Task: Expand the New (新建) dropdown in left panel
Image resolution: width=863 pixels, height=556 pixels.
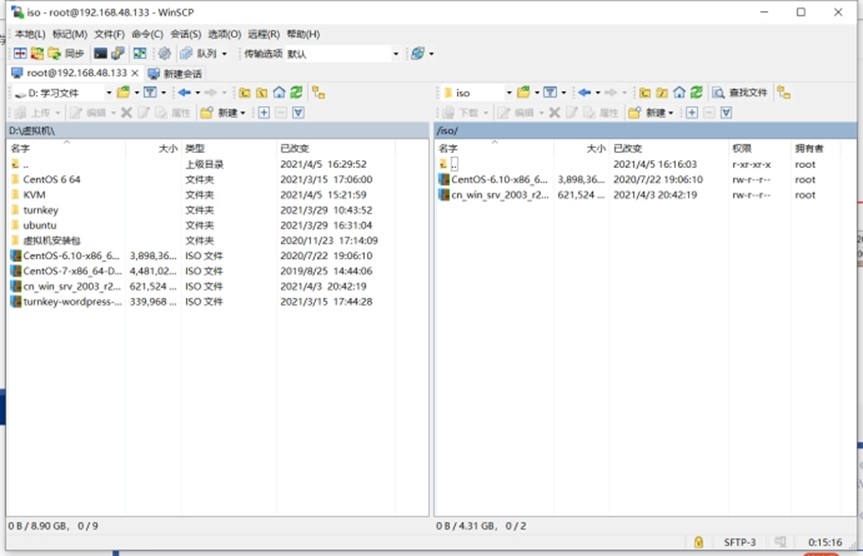Action: click(x=243, y=113)
